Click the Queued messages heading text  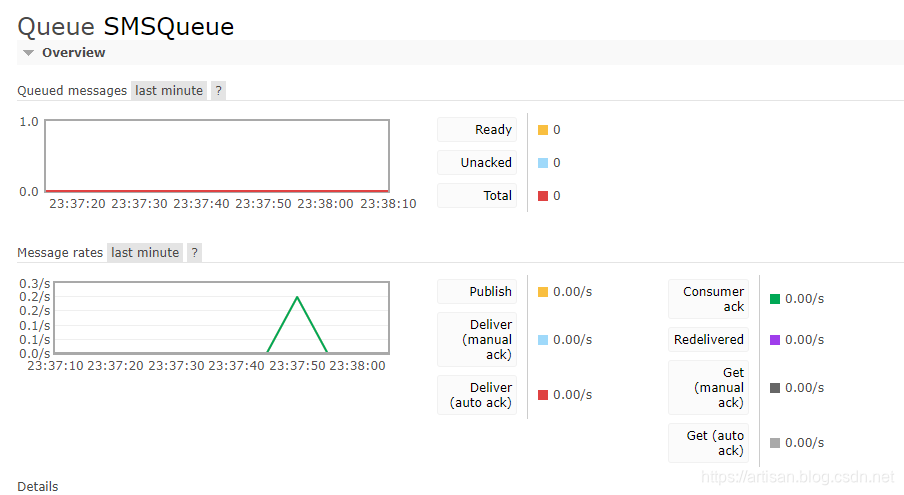[x=72, y=90]
